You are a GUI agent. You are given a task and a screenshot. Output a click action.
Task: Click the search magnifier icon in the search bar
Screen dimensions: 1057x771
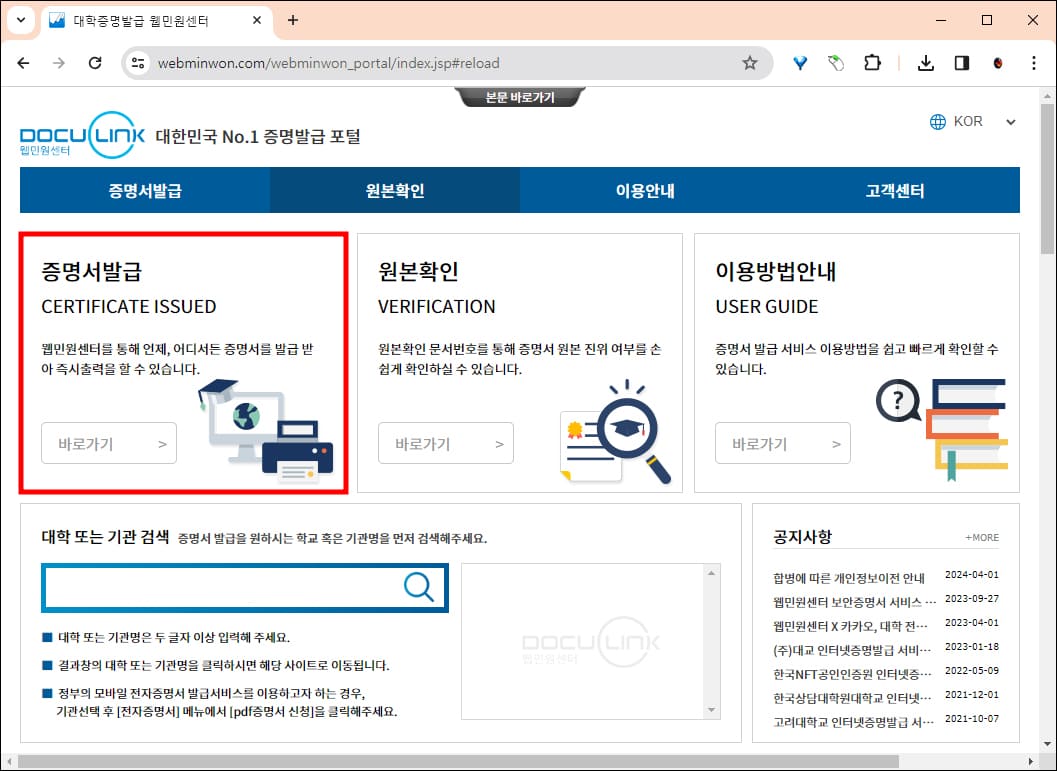[x=418, y=587]
